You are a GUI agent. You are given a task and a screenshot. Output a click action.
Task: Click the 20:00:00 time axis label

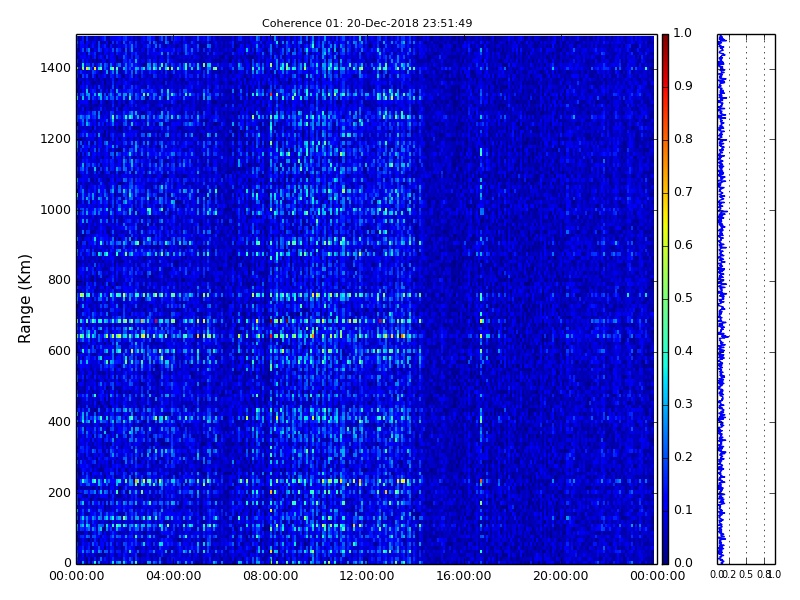(561, 576)
